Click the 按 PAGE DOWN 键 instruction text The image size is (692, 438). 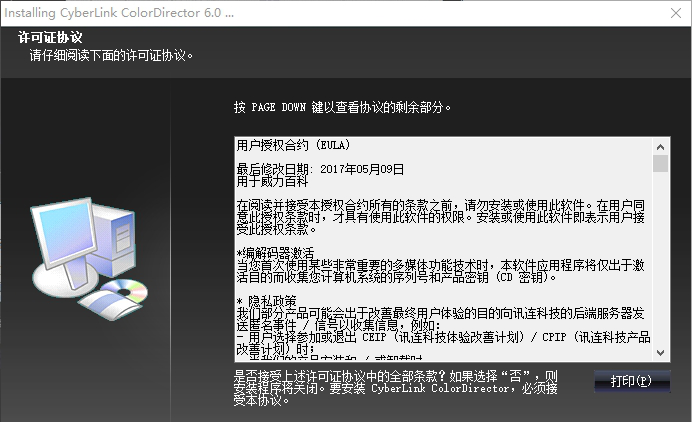point(342,107)
